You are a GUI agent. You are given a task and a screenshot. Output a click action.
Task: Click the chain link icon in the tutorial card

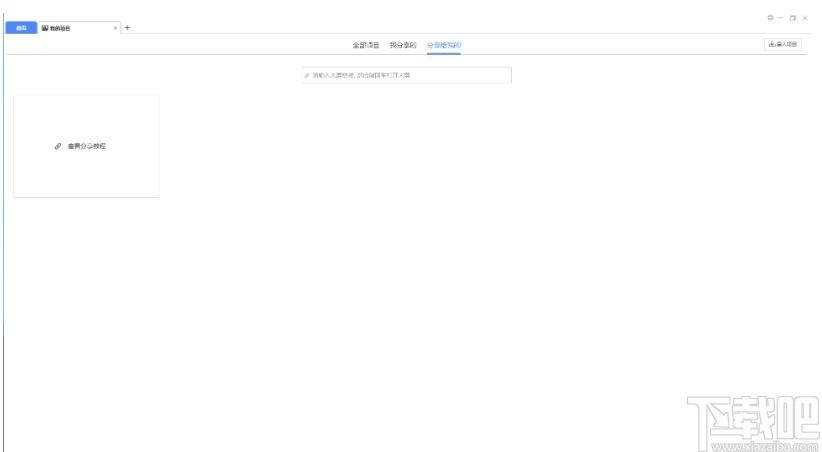click(x=58, y=146)
